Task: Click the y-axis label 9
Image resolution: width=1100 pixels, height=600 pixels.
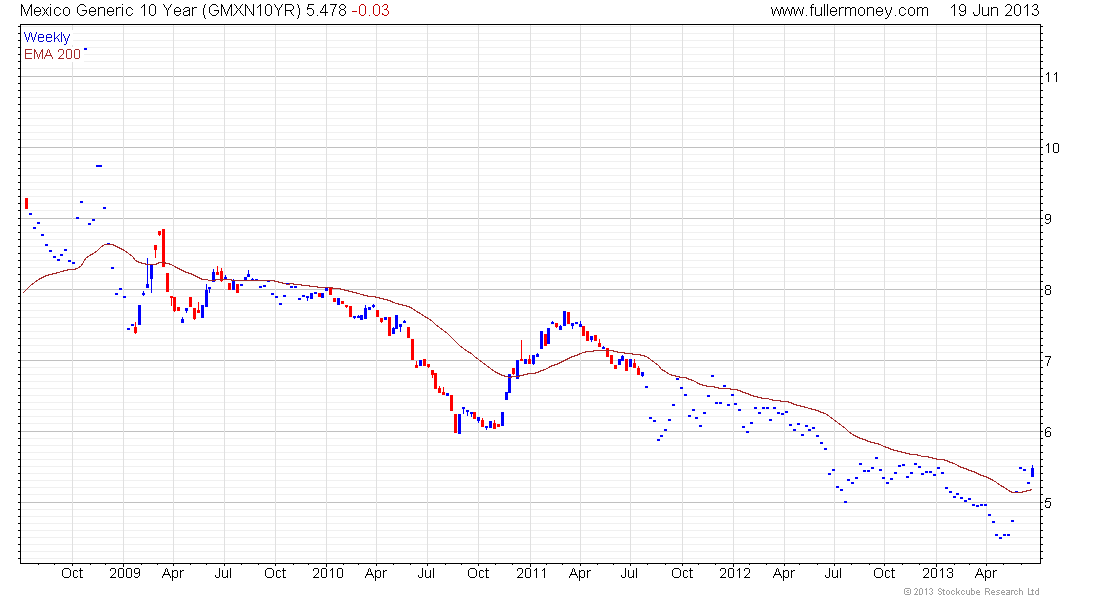Action: (1048, 219)
